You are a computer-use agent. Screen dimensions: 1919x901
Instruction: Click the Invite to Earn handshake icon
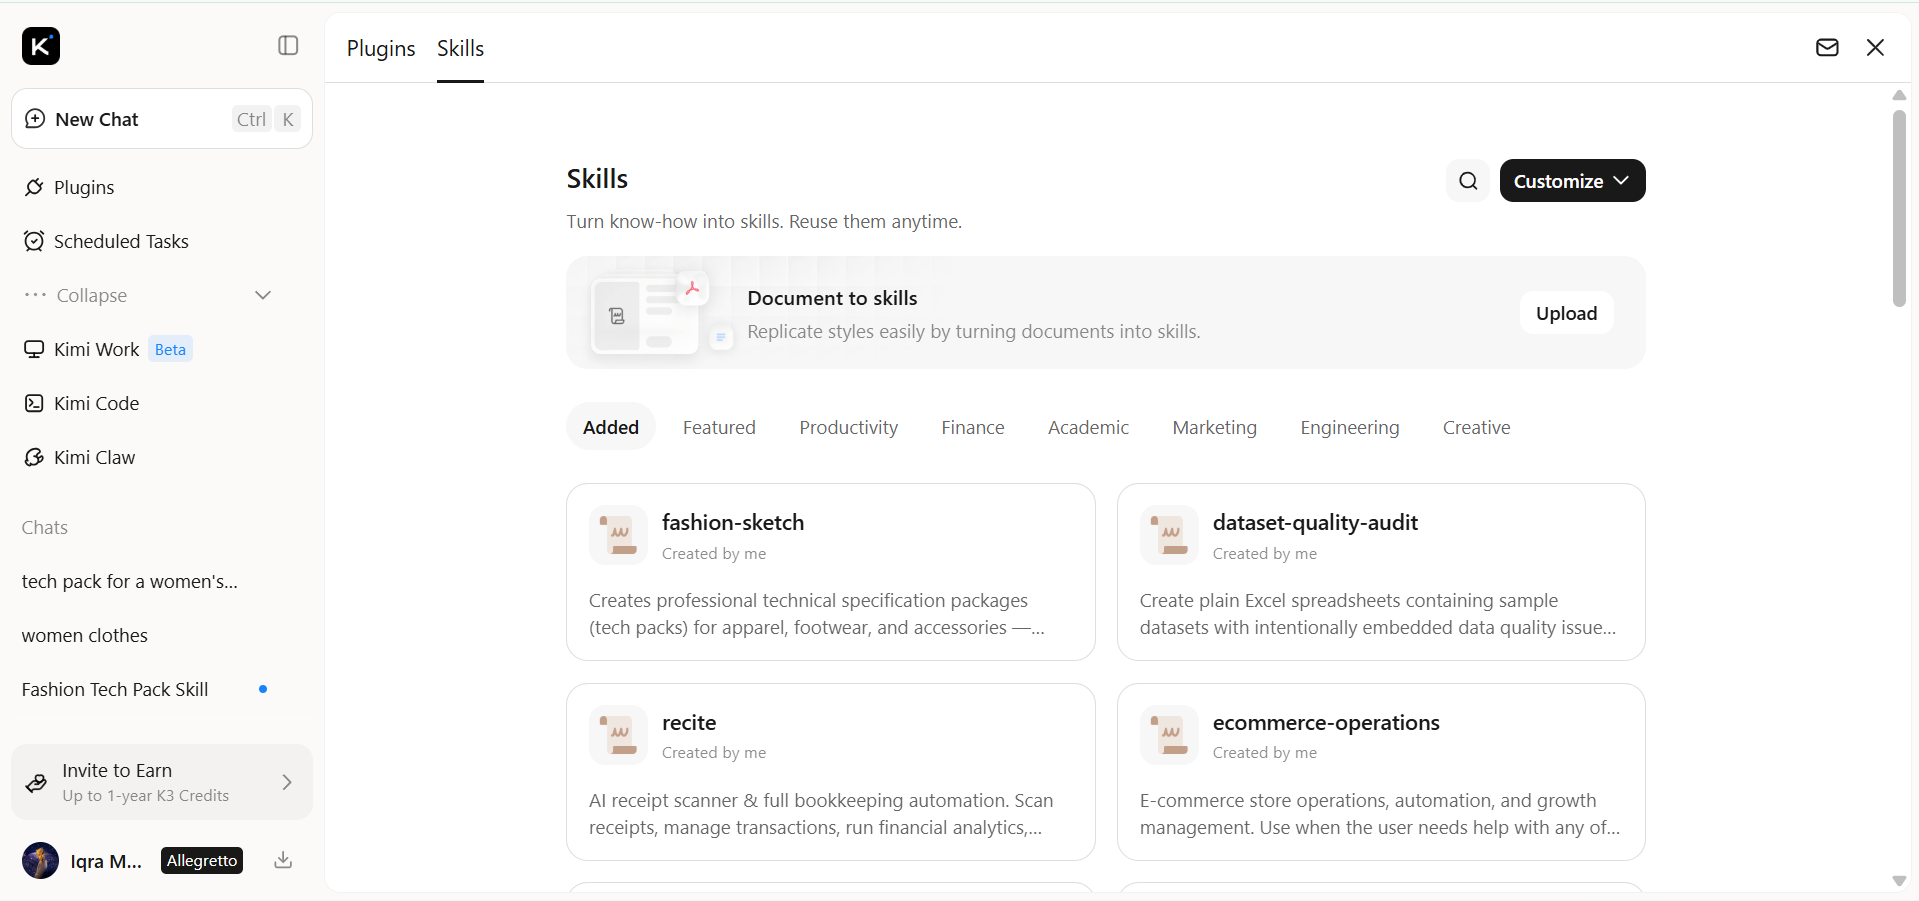point(36,783)
